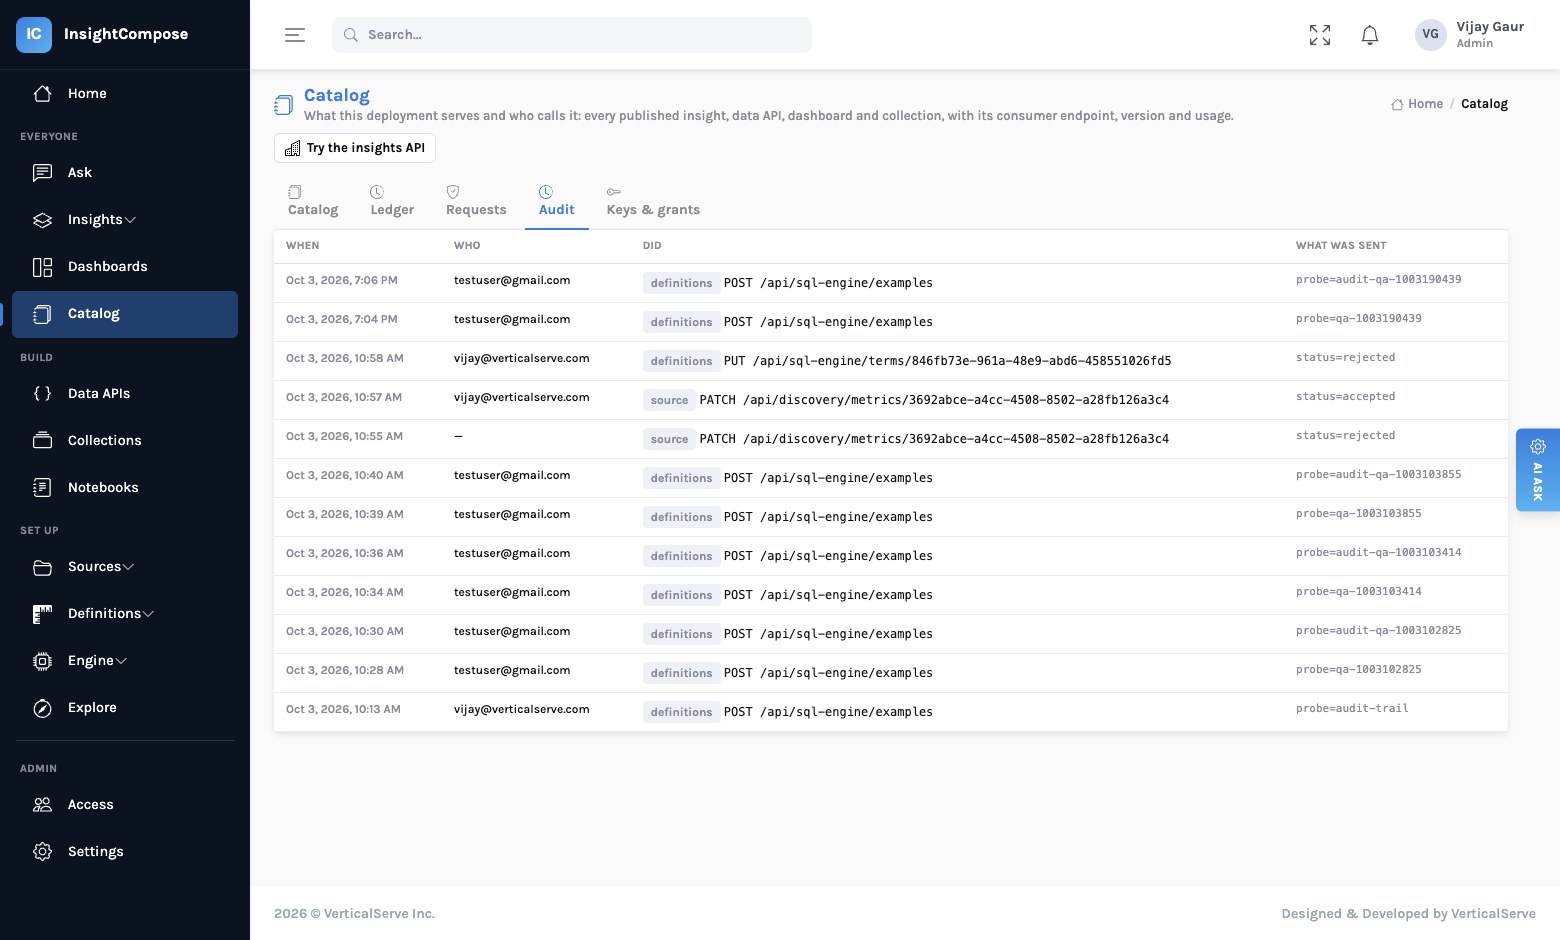The width and height of the screenshot is (1560, 940).
Task: Expand the Definitions menu chevron
Action: (x=148, y=614)
